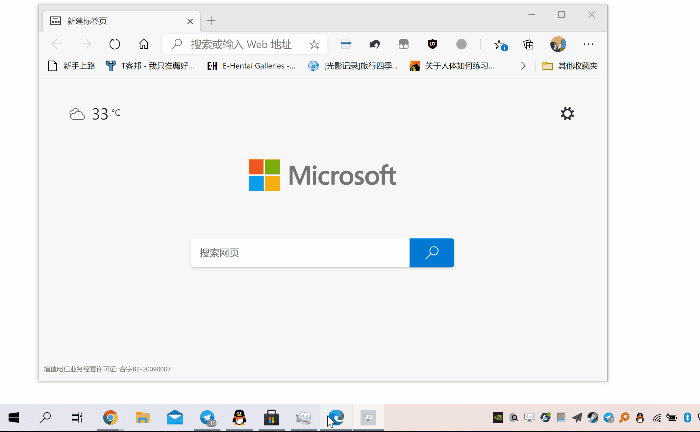Click the orange magnifier tray icon

click(624, 418)
